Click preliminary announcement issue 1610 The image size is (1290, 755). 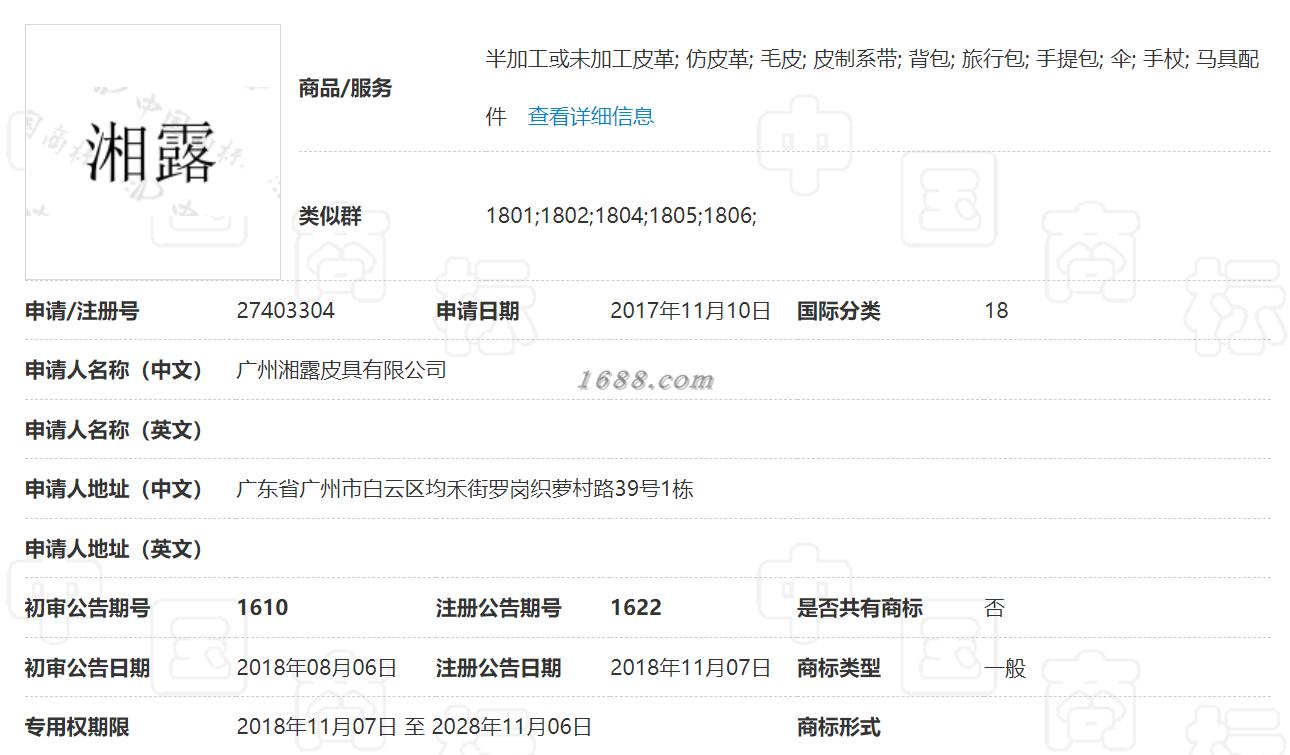point(262,608)
